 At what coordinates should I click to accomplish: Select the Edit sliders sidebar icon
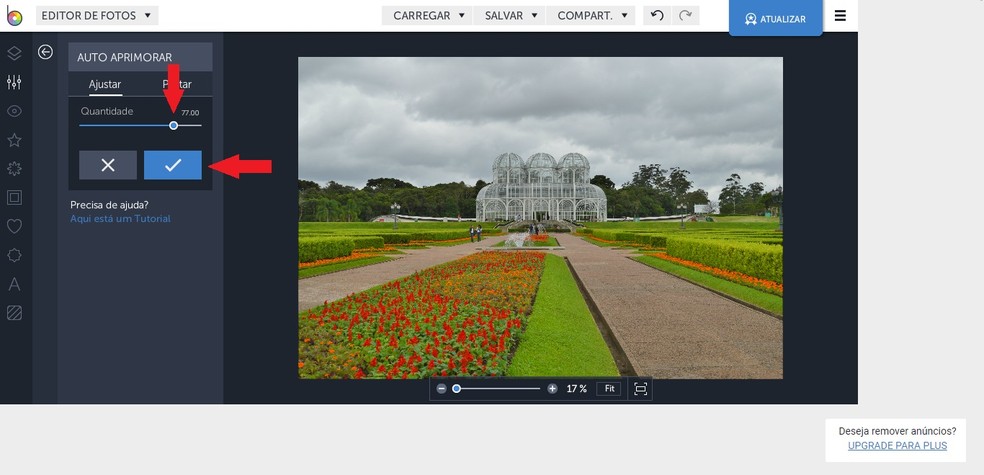click(14, 82)
